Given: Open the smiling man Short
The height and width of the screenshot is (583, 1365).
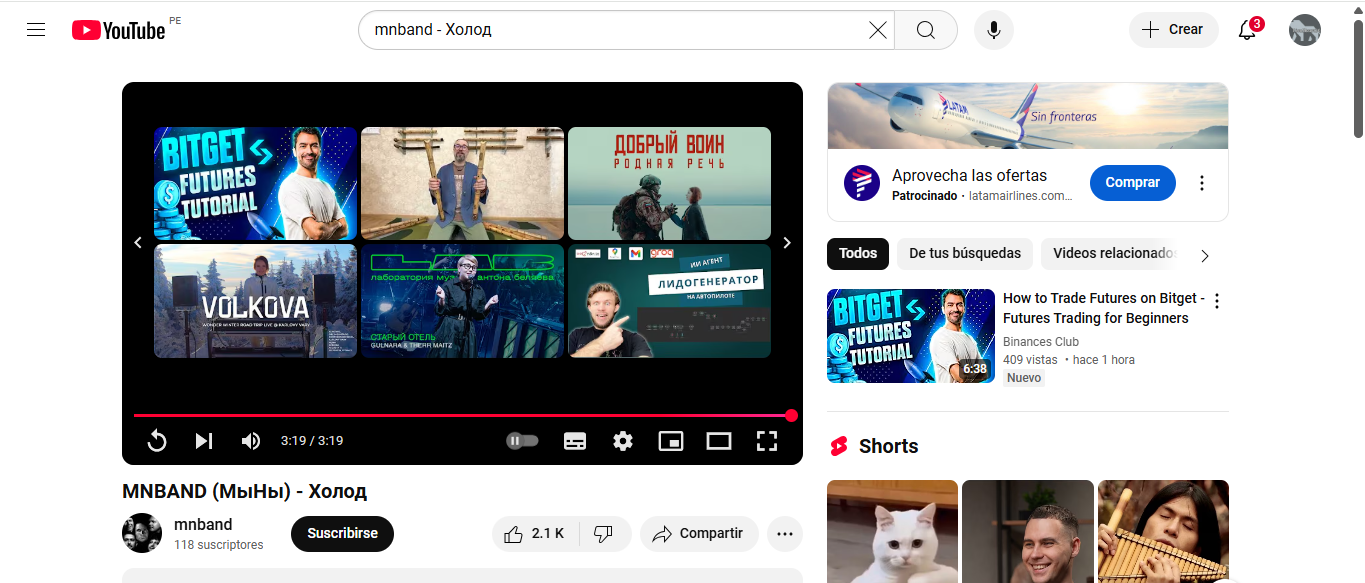Looking at the screenshot, I should point(1027,531).
